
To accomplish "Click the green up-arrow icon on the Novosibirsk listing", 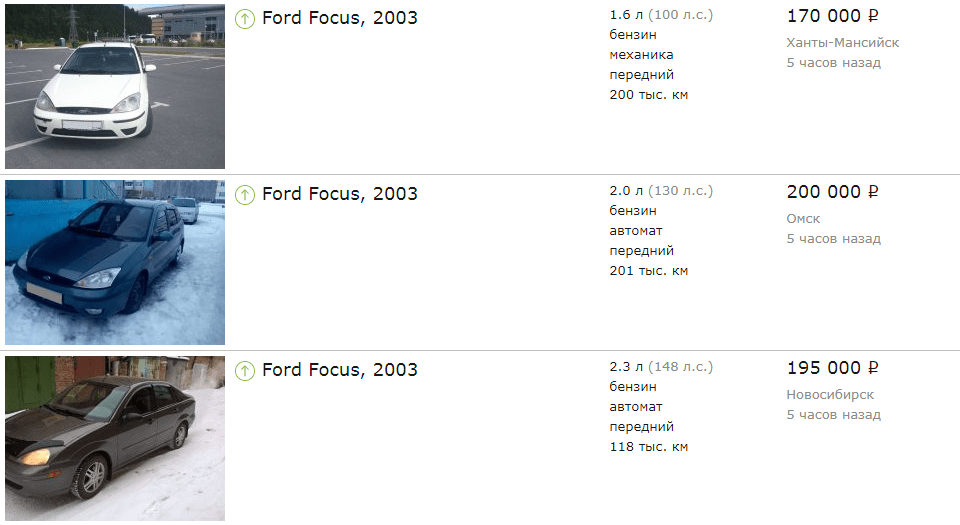I will [x=245, y=371].
